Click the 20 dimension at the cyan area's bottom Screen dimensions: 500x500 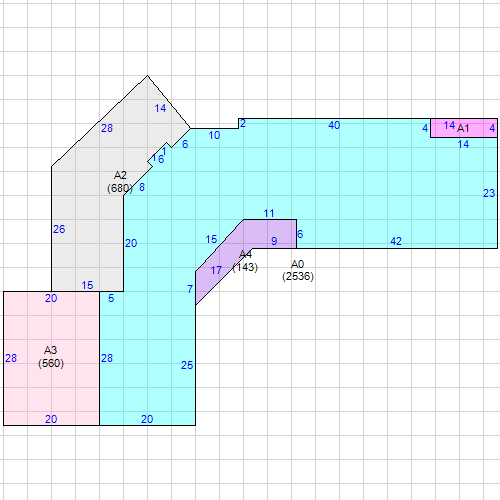tap(147, 419)
